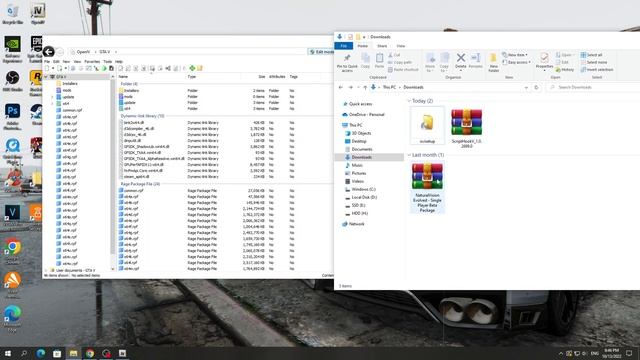This screenshot has width=640, height=360.
Task: Sort OpenIV list by Size column
Action: (261, 77)
